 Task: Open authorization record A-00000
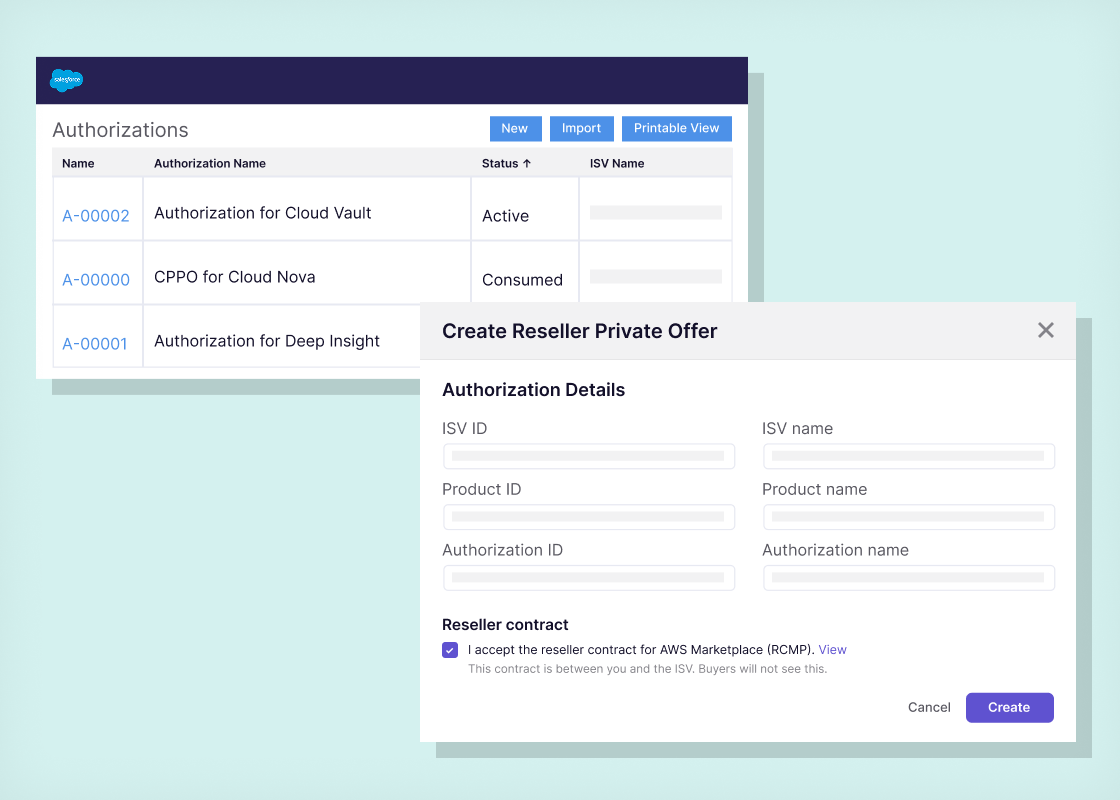(96, 280)
